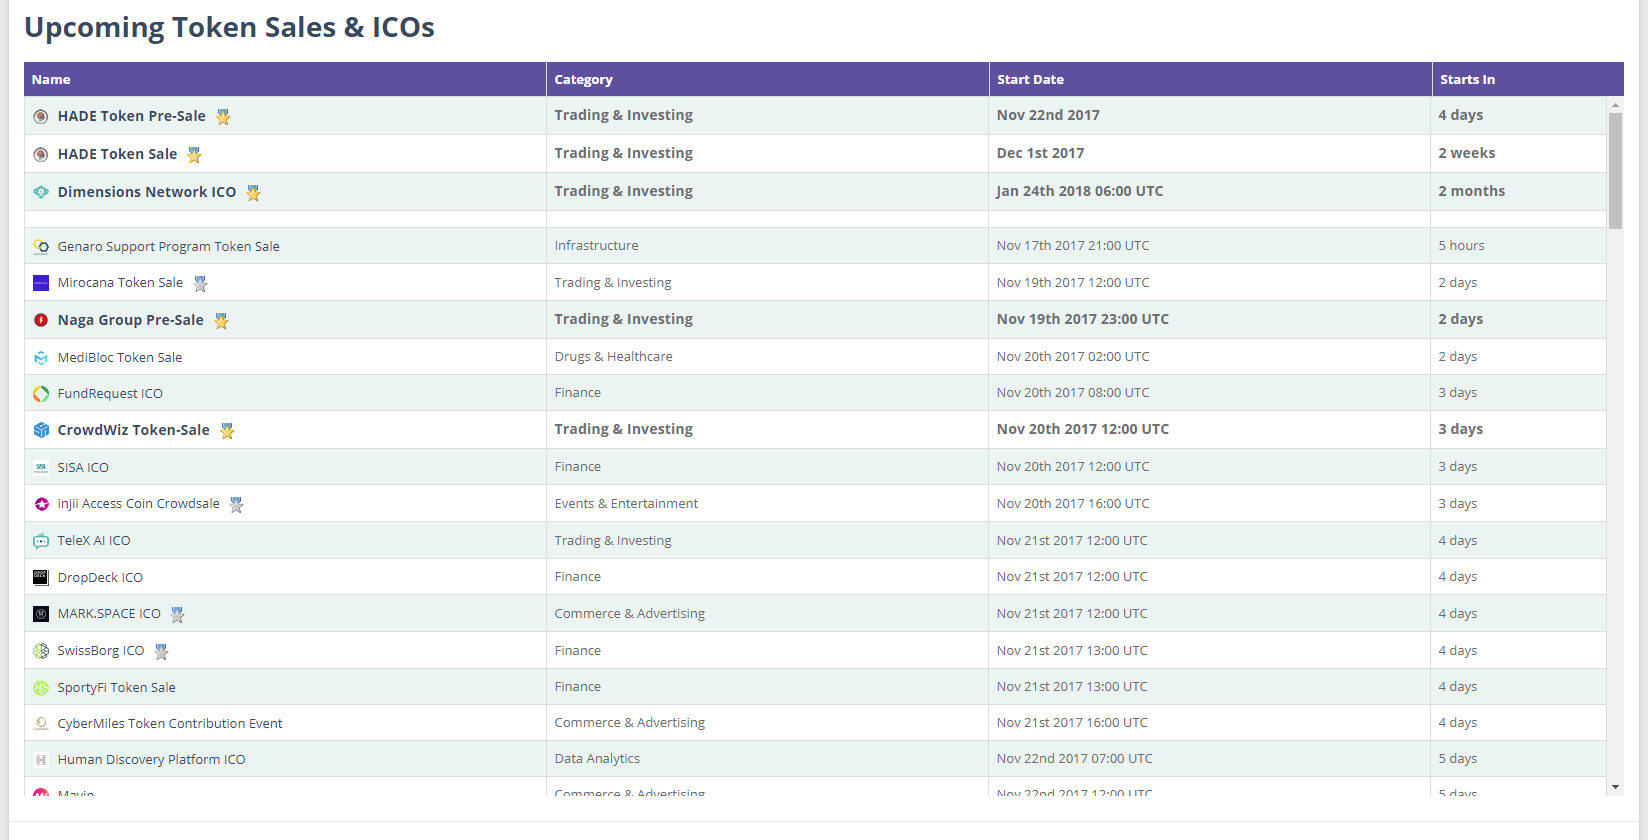Click the HADE Token Sale logo icon
This screenshot has width=1648, height=840.
pyautogui.click(x=41, y=155)
